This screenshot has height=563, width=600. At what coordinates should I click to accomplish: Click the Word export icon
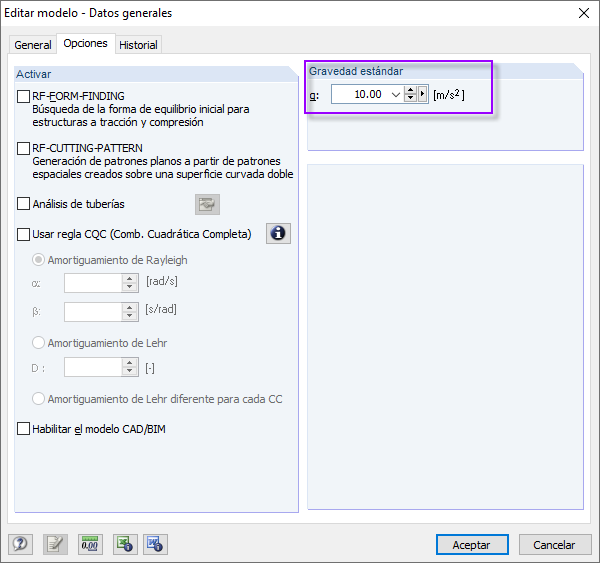click(155, 544)
